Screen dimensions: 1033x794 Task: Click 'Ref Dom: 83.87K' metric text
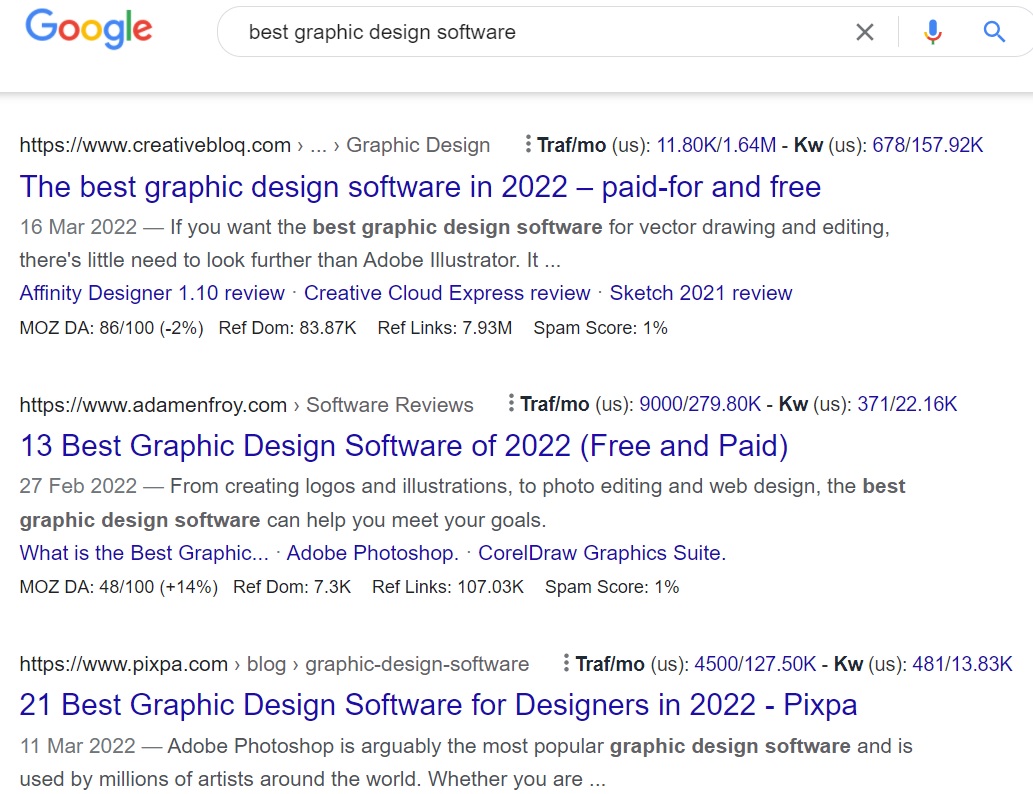pos(287,328)
